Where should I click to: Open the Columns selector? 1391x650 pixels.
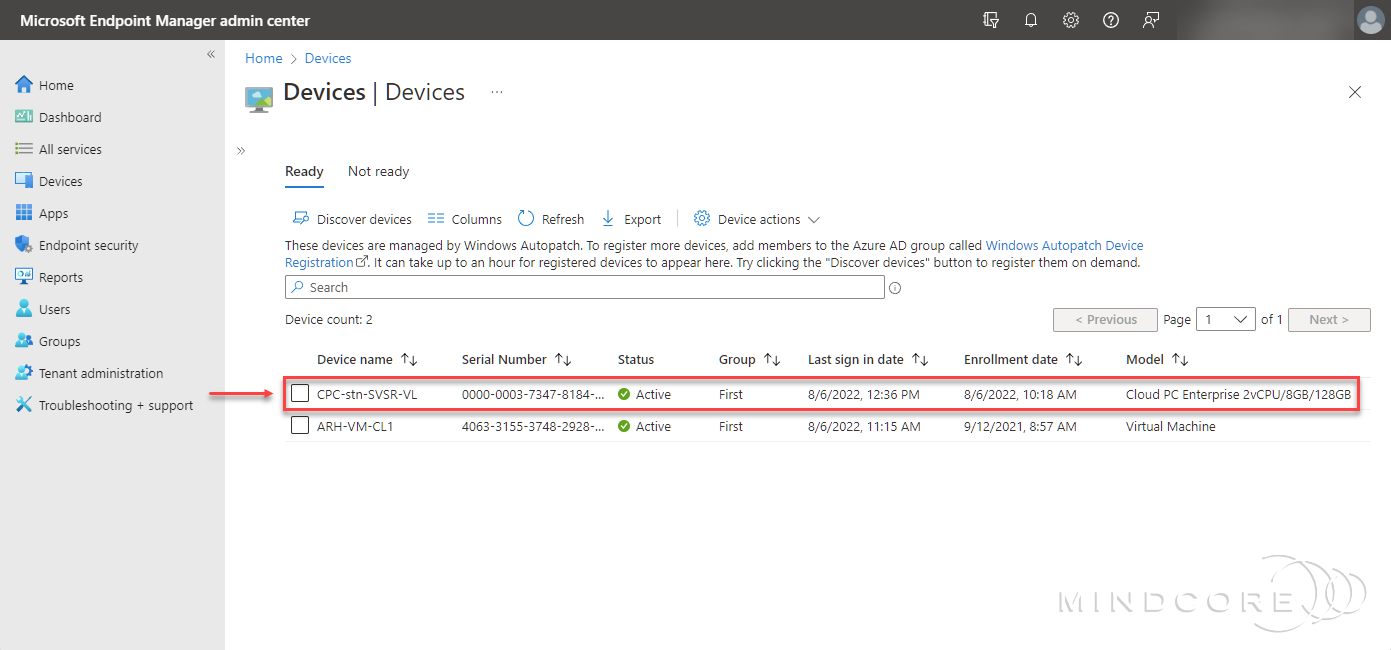[x=464, y=218]
